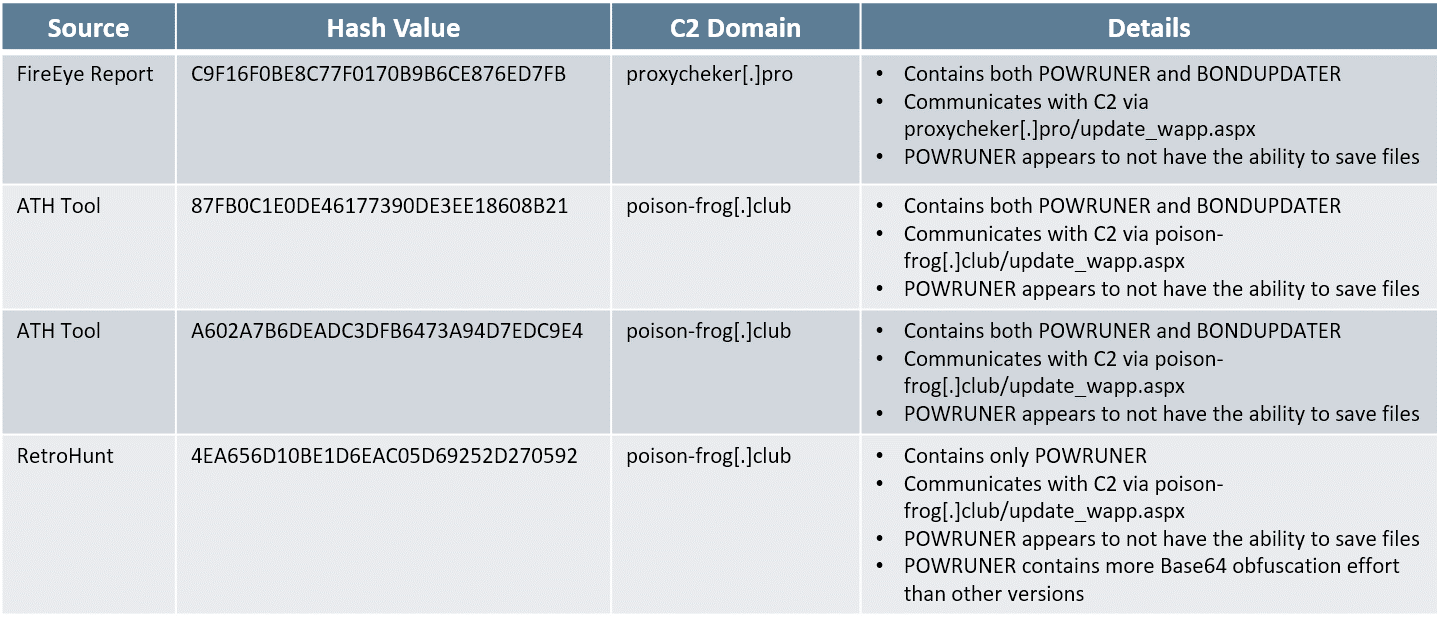Select ATH Tool cell beside hash A602A7B6
The width and height of the screenshot is (1443, 621).
[59, 331]
